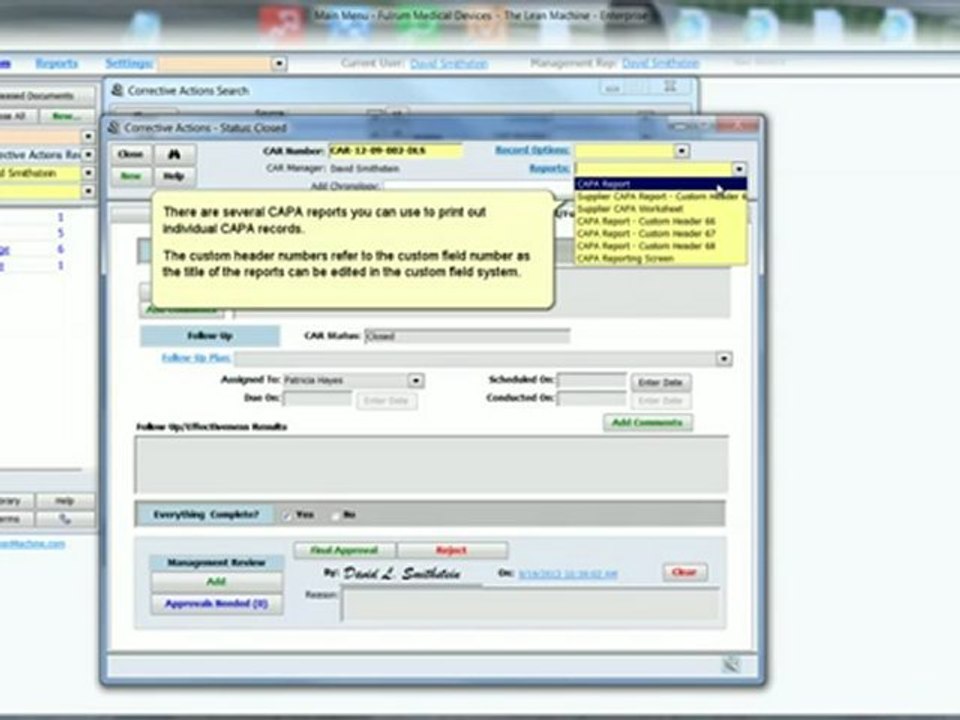960x720 pixels.
Task: Click Enter Date button beside Scheduled On
Action: [x=661, y=383]
